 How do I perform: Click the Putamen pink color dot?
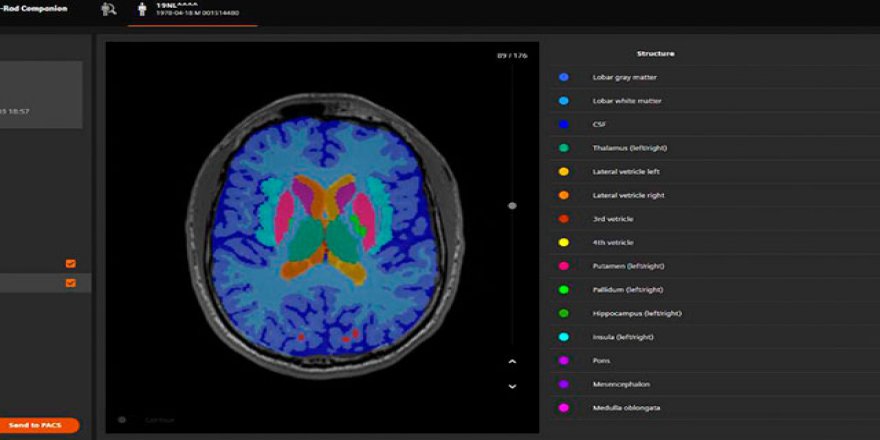(564, 266)
